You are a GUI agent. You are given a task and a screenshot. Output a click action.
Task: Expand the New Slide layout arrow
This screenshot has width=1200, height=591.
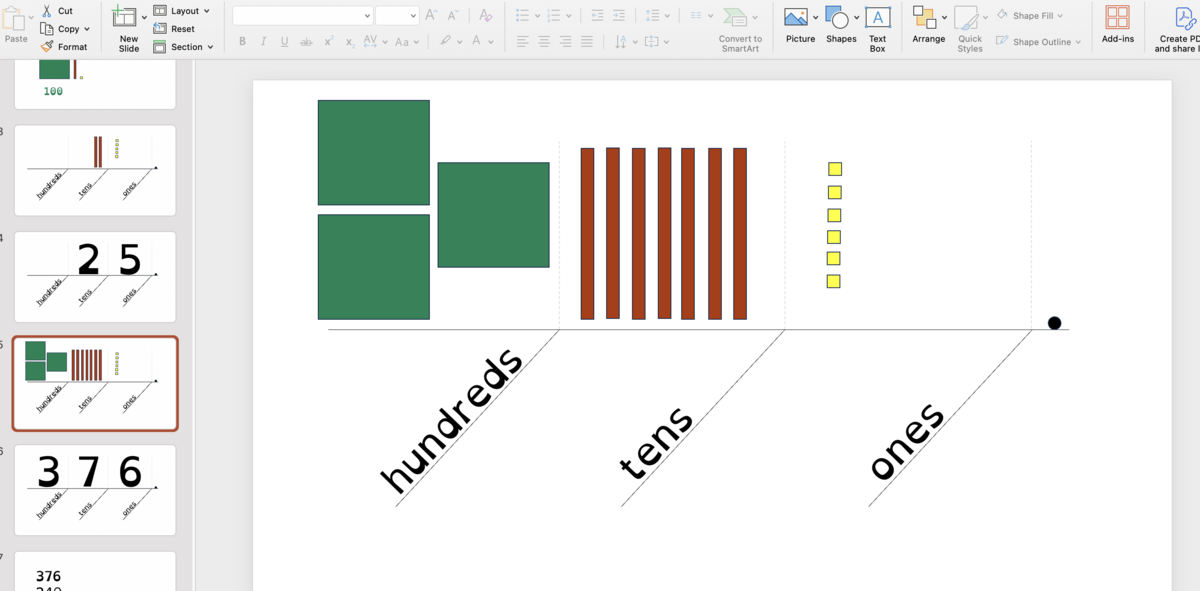point(145,18)
